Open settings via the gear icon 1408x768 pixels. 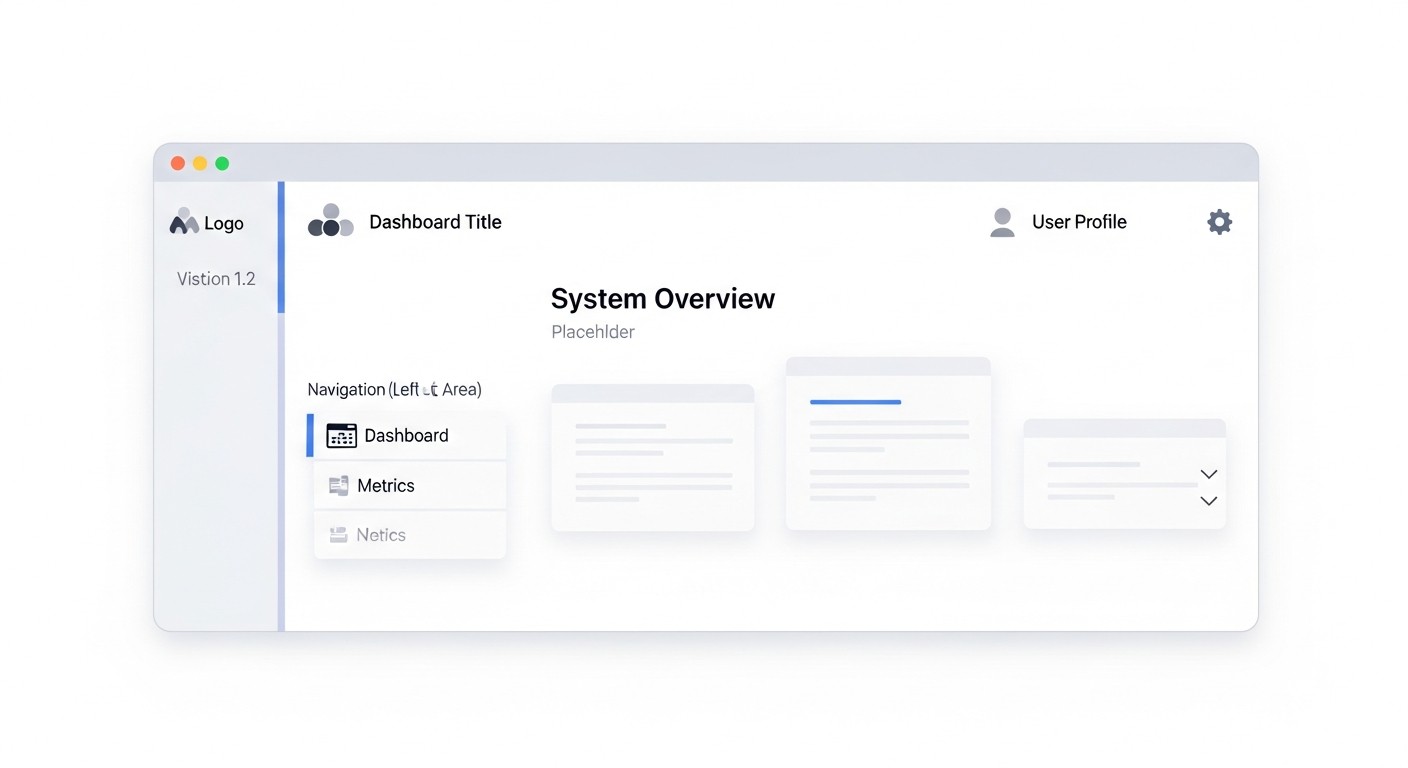tap(1219, 221)
